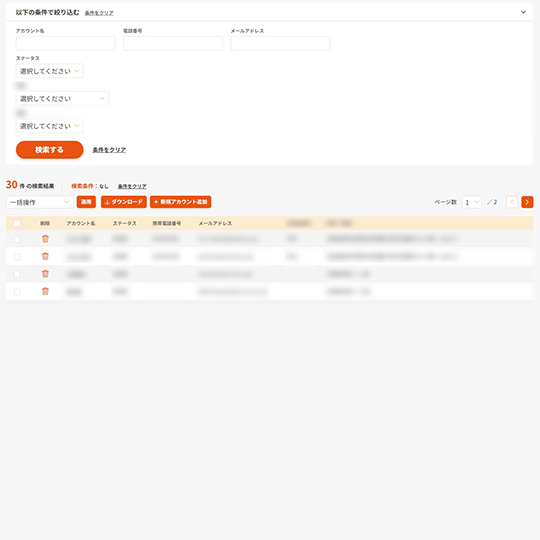Click the 適用 apply button
Image resolution: width=540 pixels, height=540 pixels.
(x=86, y=202)
